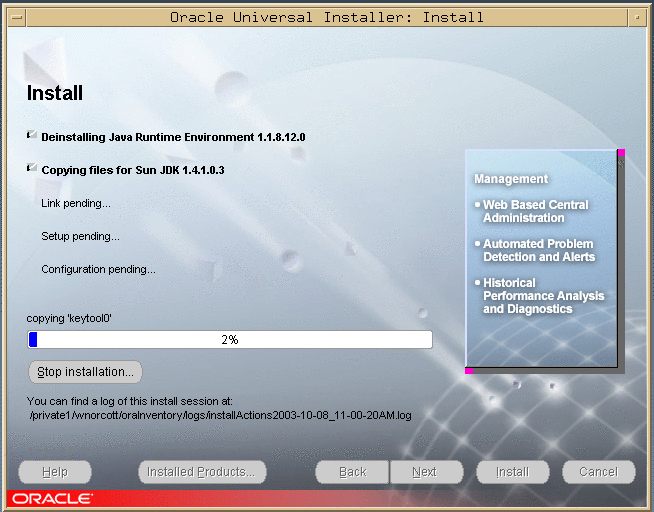Image resolution: width=654 pixels, height=512 pixels.
Task: Click the title bar maximize dot button
Action: 637,18
